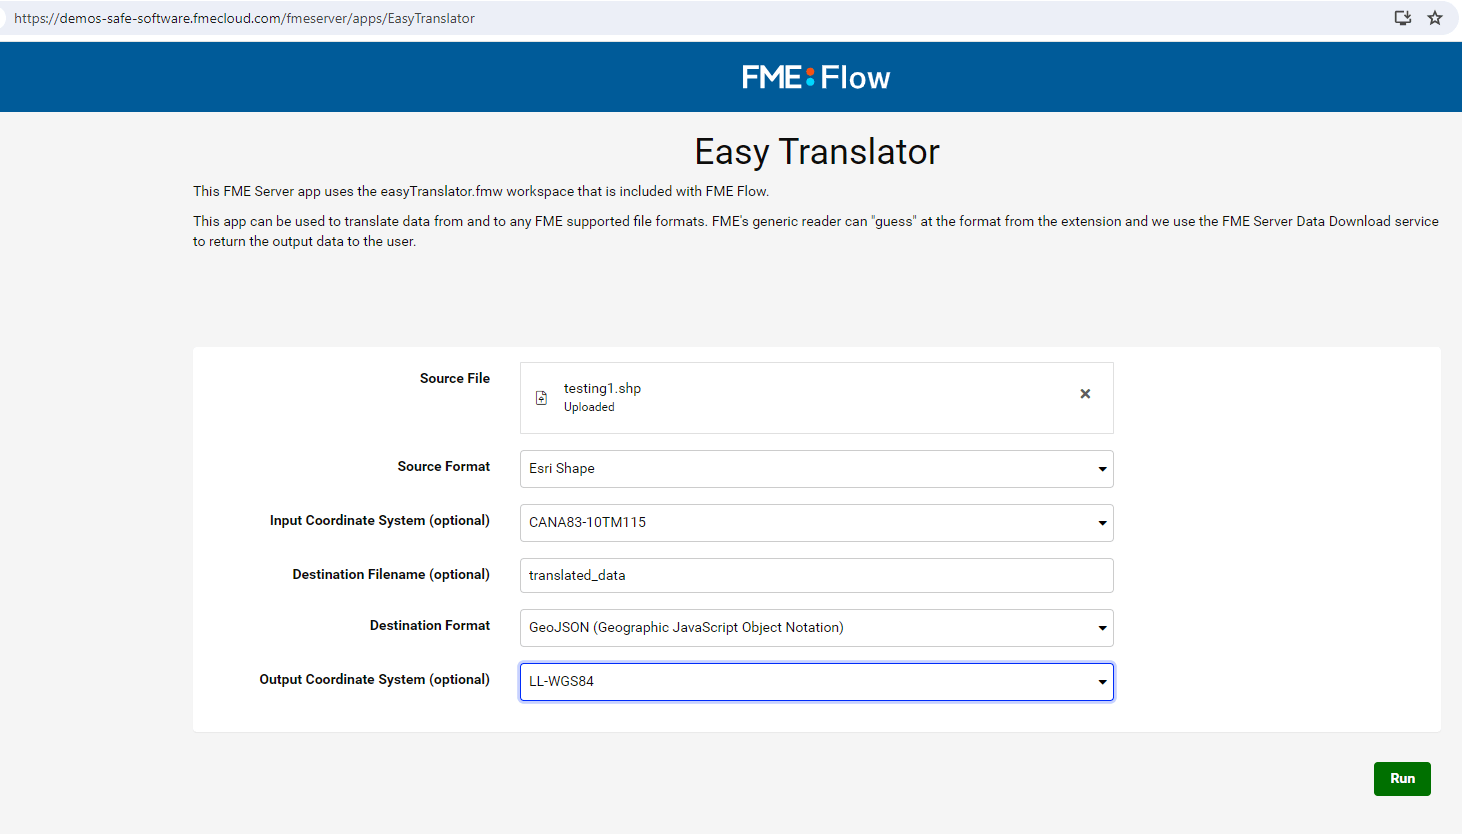
Task: Remove the uploaded testing1.shp file
Action: coord(1085,394)
